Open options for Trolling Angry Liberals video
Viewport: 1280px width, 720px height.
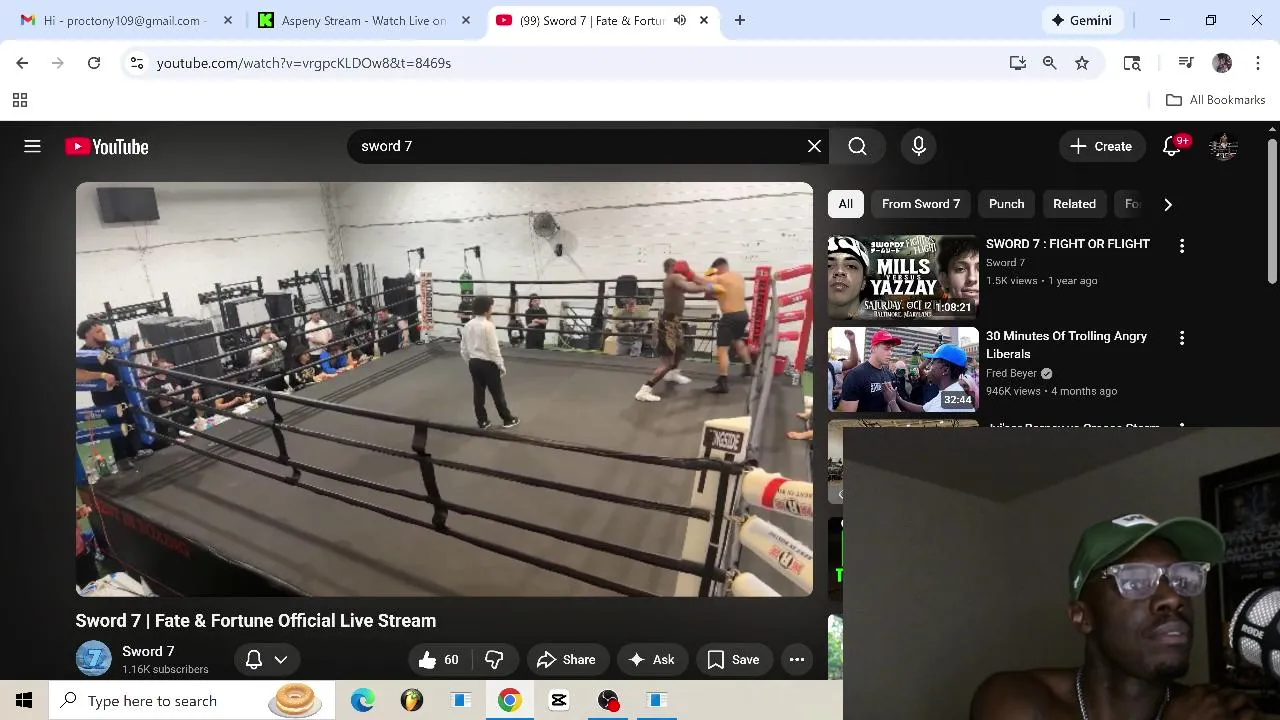[1182, 338]
